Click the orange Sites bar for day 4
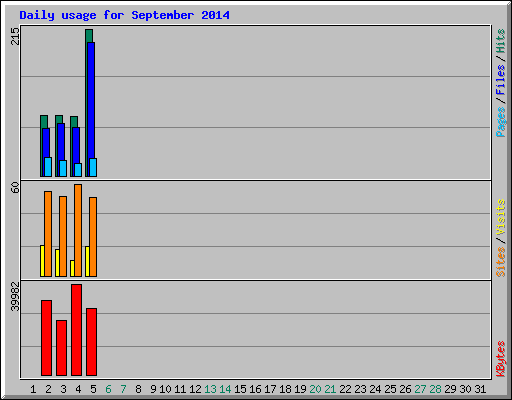The image size is (512, 400). click(x=78, y=230)
